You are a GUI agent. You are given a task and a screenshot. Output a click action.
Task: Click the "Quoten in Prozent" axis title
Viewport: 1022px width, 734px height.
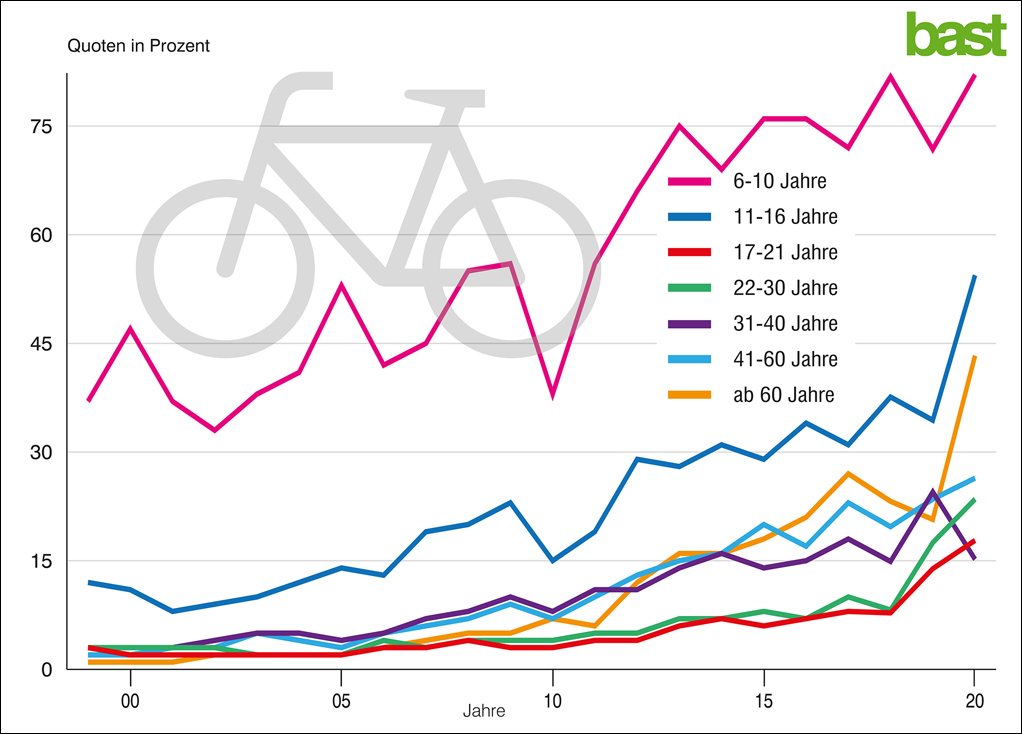138,46
